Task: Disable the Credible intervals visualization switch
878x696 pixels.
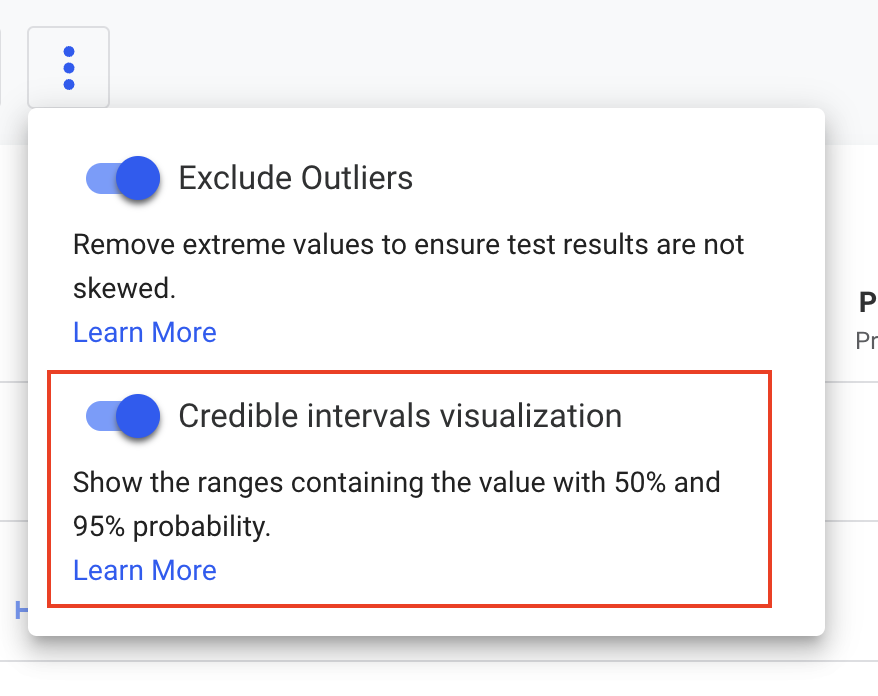Action: 123,416
